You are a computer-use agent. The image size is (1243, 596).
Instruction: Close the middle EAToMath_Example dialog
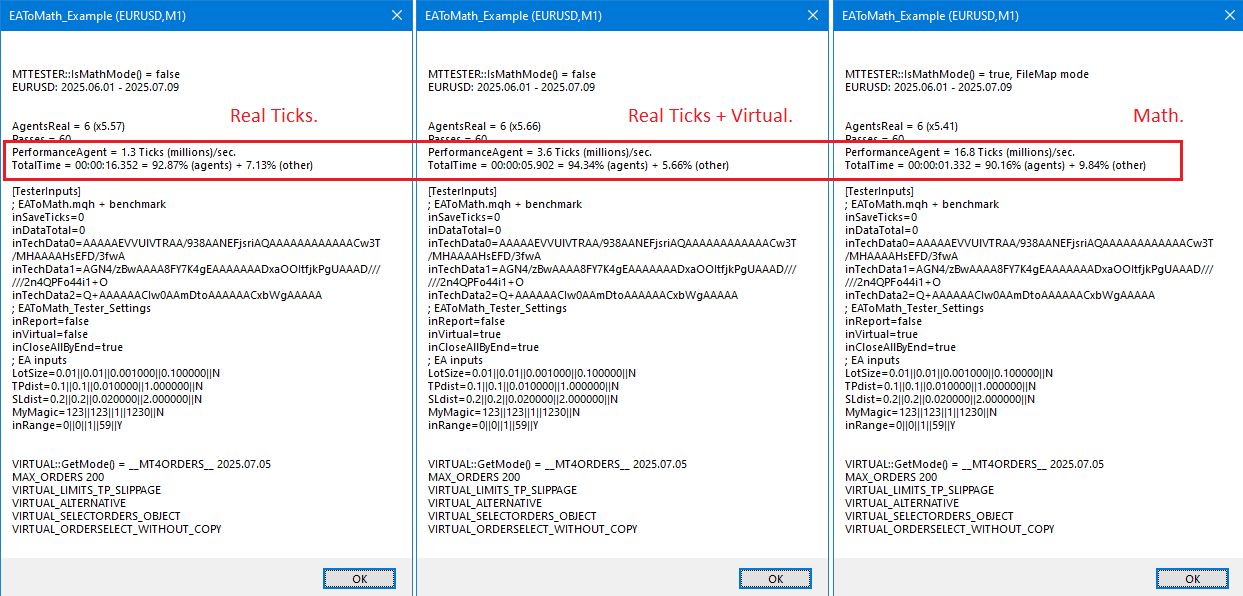[x=812, y=15]
